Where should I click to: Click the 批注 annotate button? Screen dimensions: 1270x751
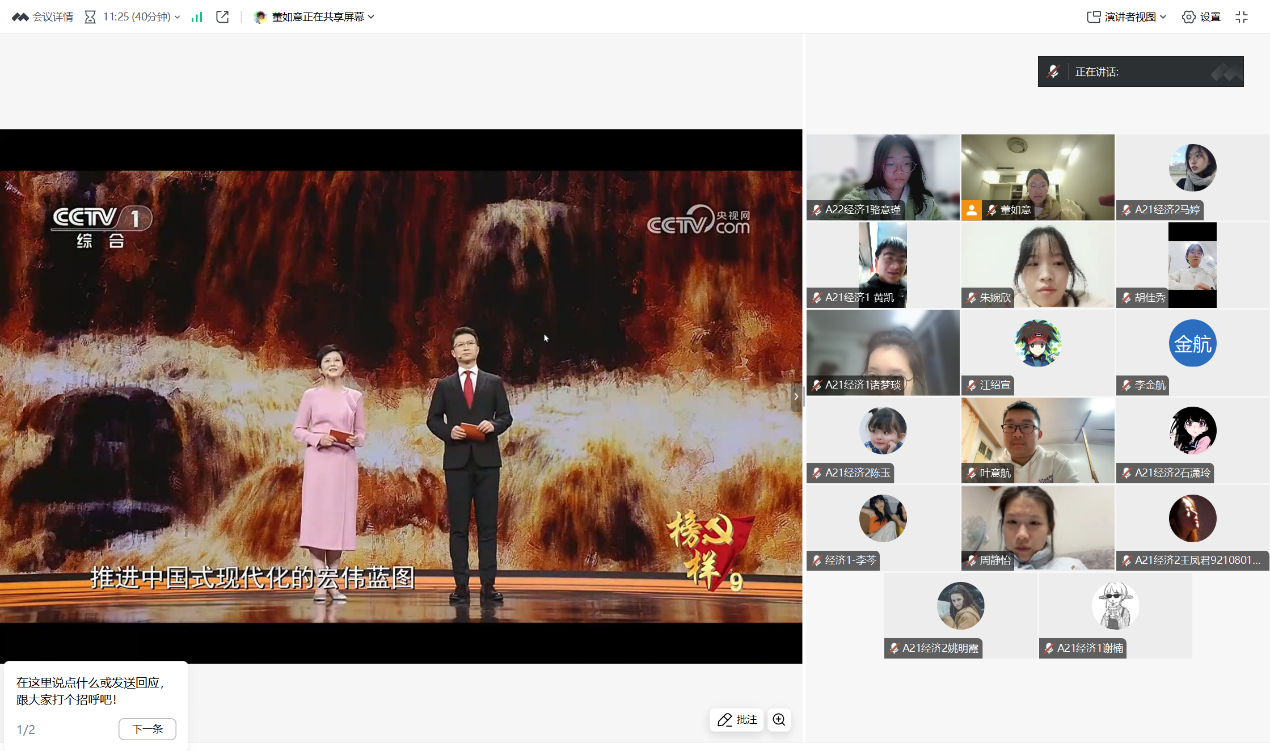click(x=737, y=720)
